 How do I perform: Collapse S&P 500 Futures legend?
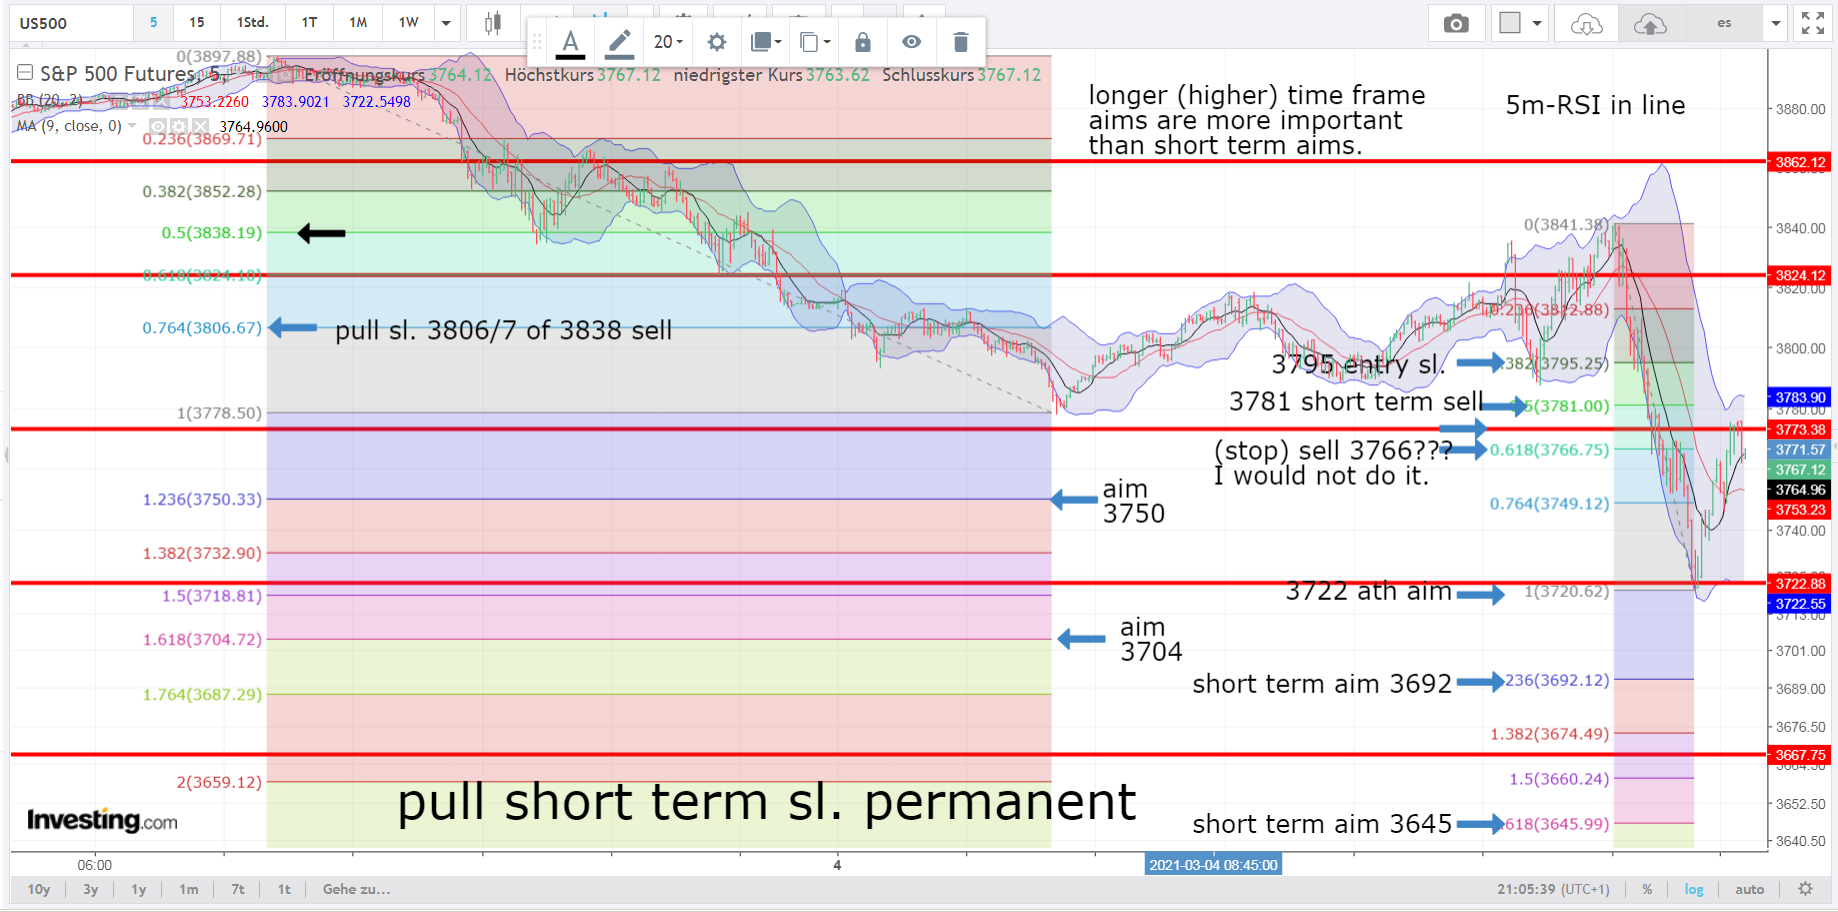(25, 73)
